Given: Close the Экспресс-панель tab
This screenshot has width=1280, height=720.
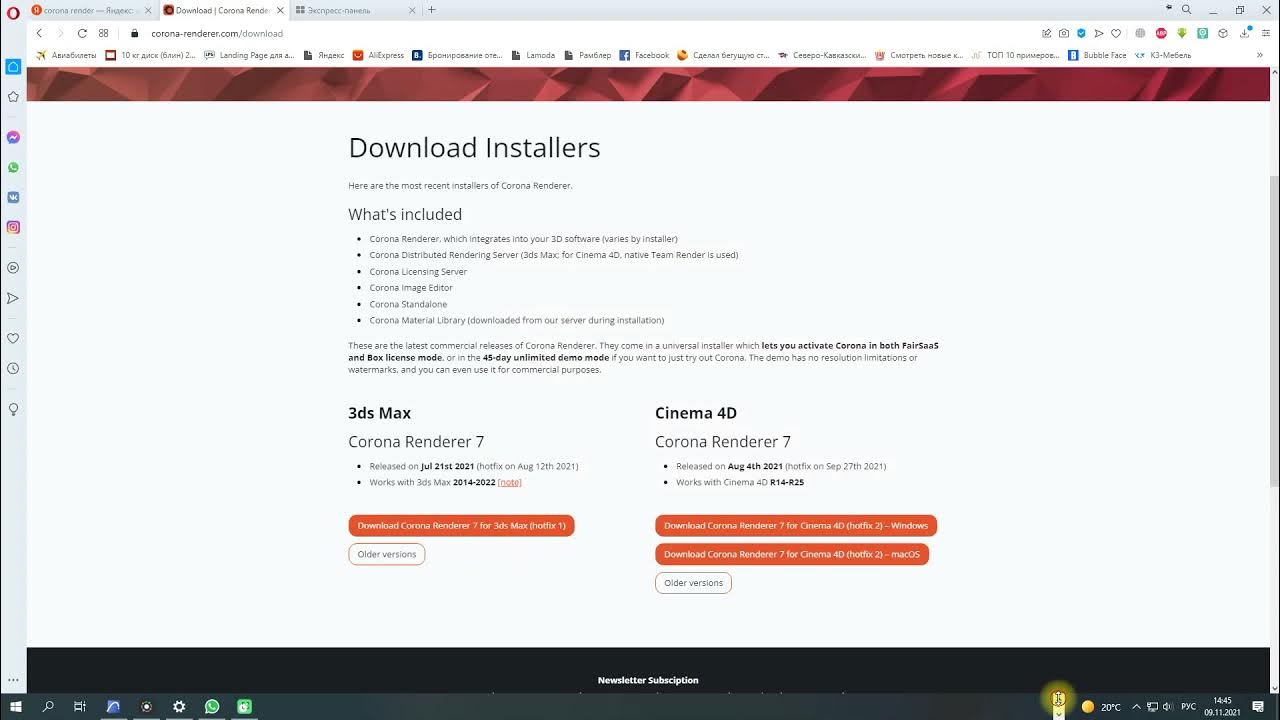Looking at the screenshot, I should point(412,10).
